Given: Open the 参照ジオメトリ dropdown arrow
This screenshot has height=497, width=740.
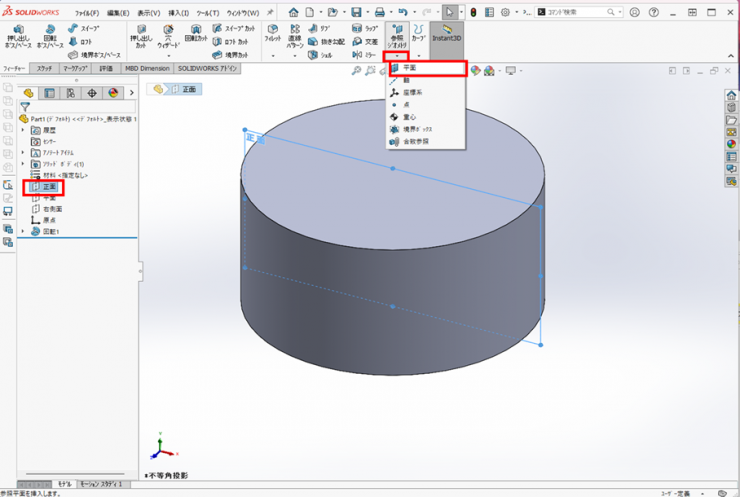Looking at the screenshot, I should point(396,56).
